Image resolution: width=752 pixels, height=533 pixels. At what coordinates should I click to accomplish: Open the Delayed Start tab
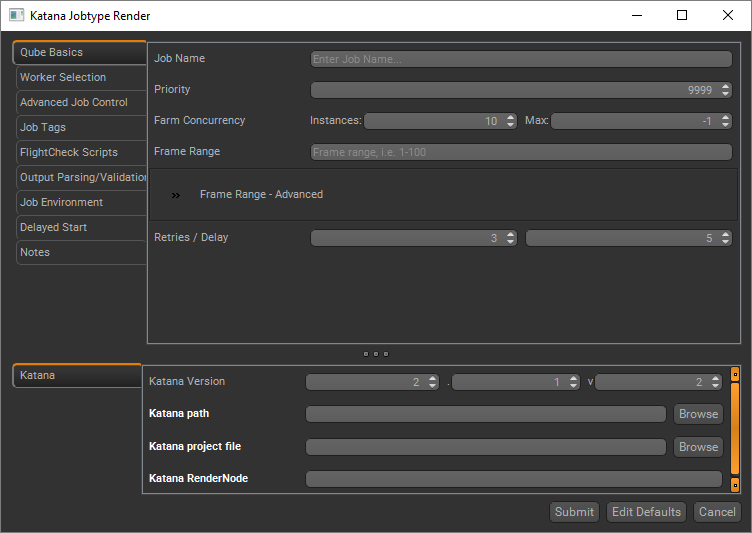[82, 227]
